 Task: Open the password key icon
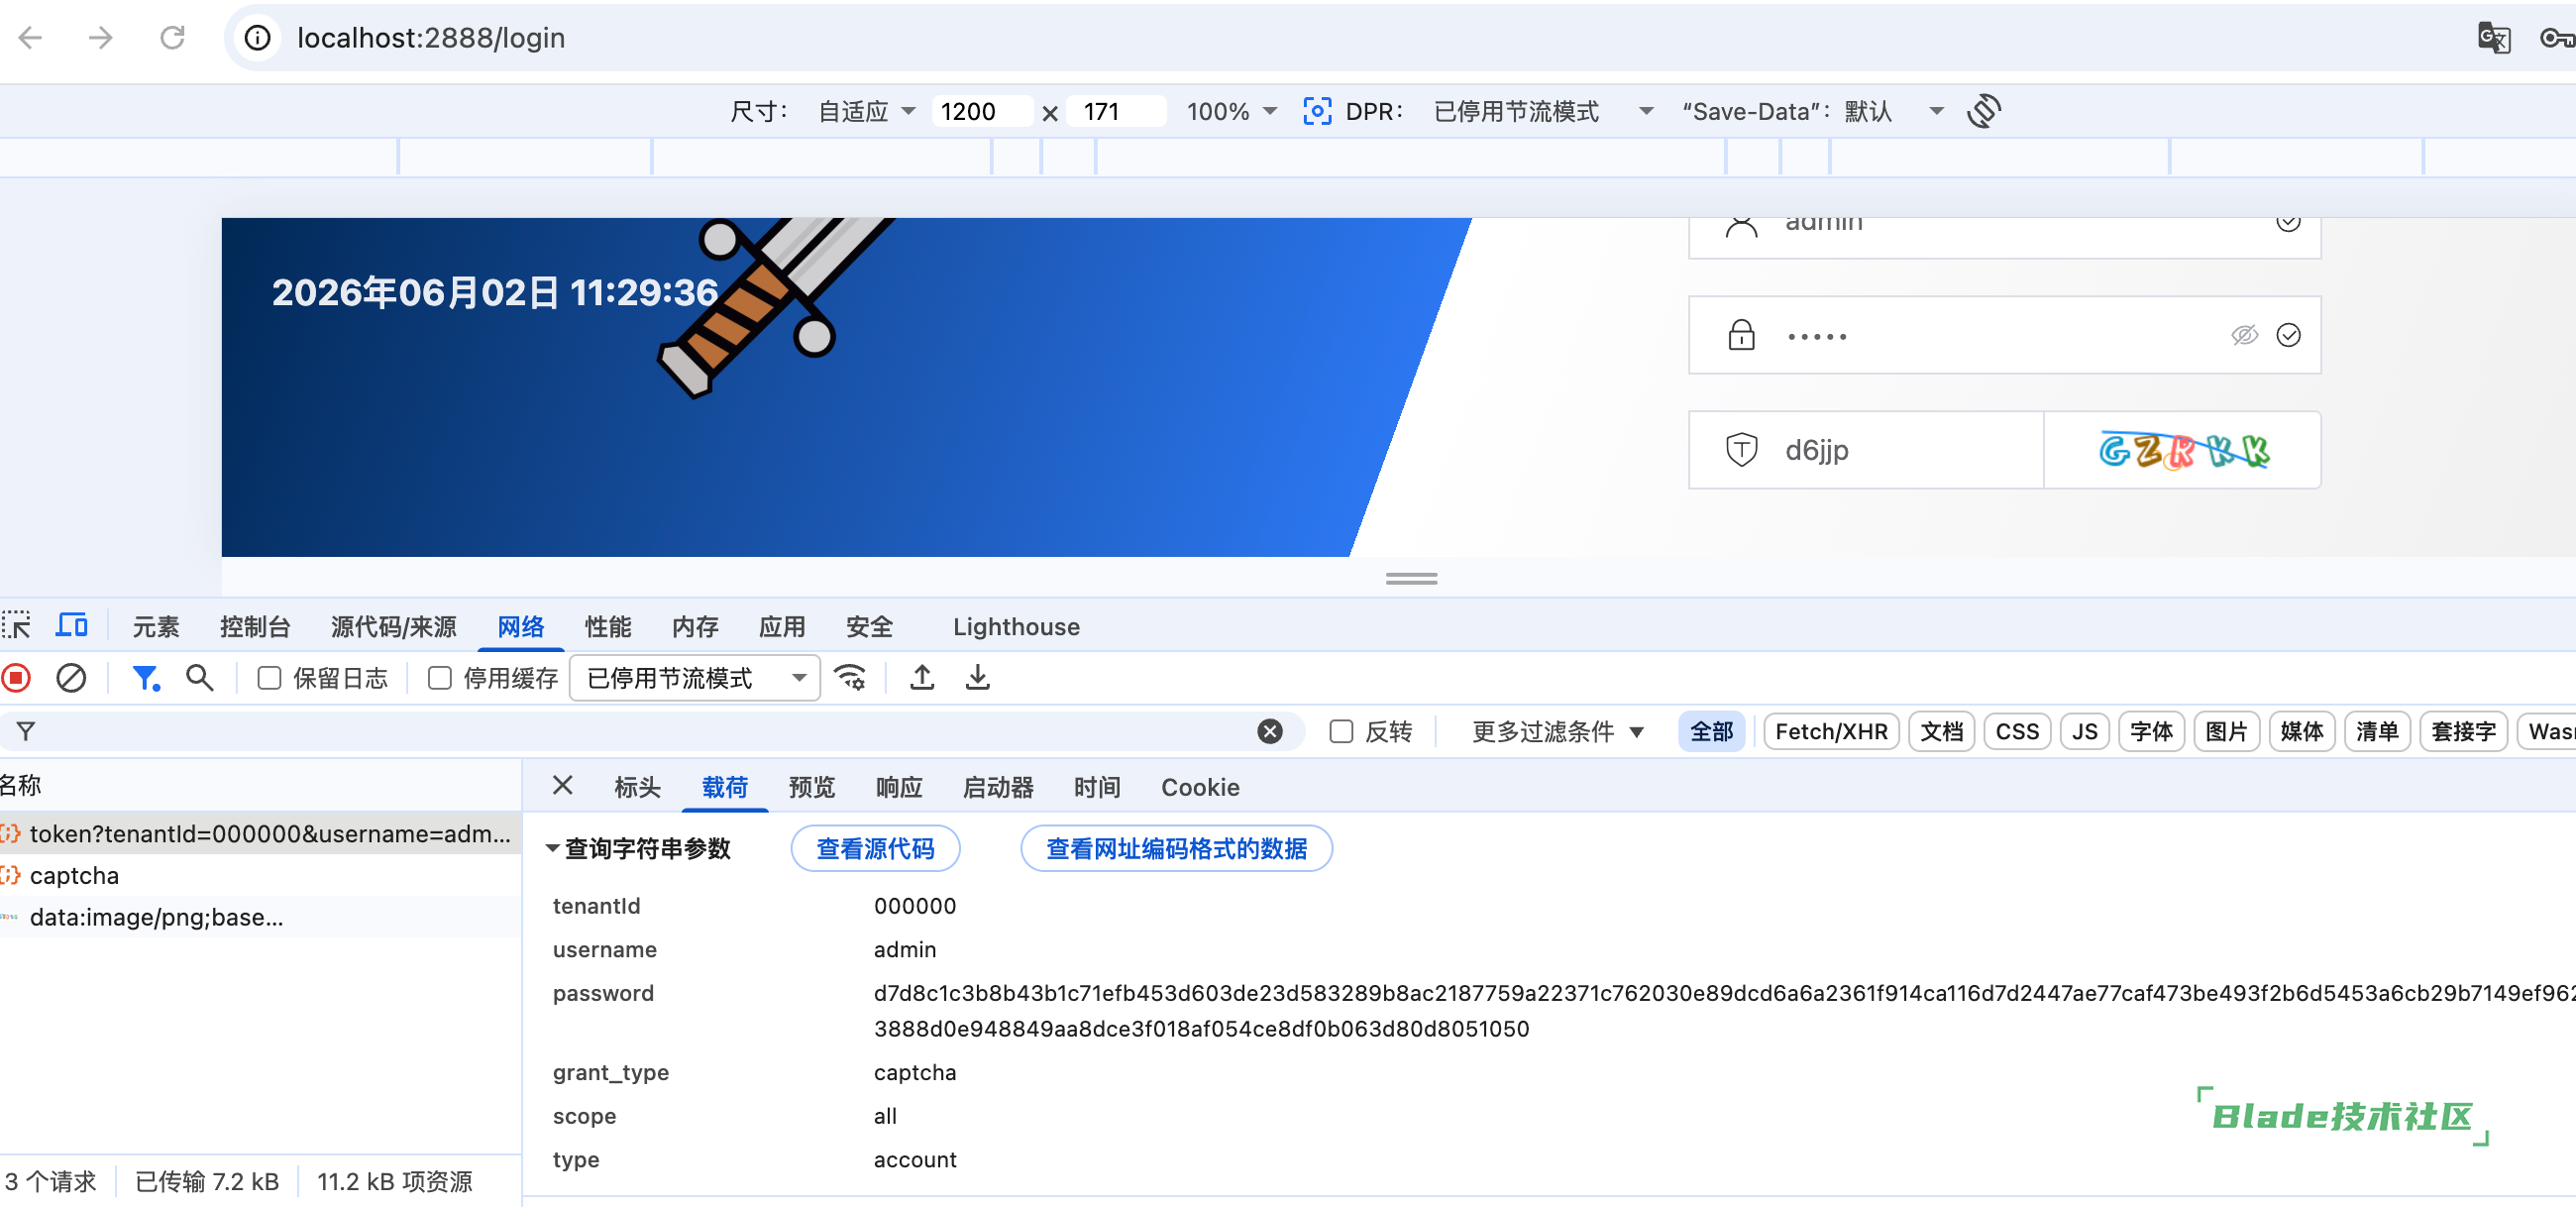(2557, 38)
